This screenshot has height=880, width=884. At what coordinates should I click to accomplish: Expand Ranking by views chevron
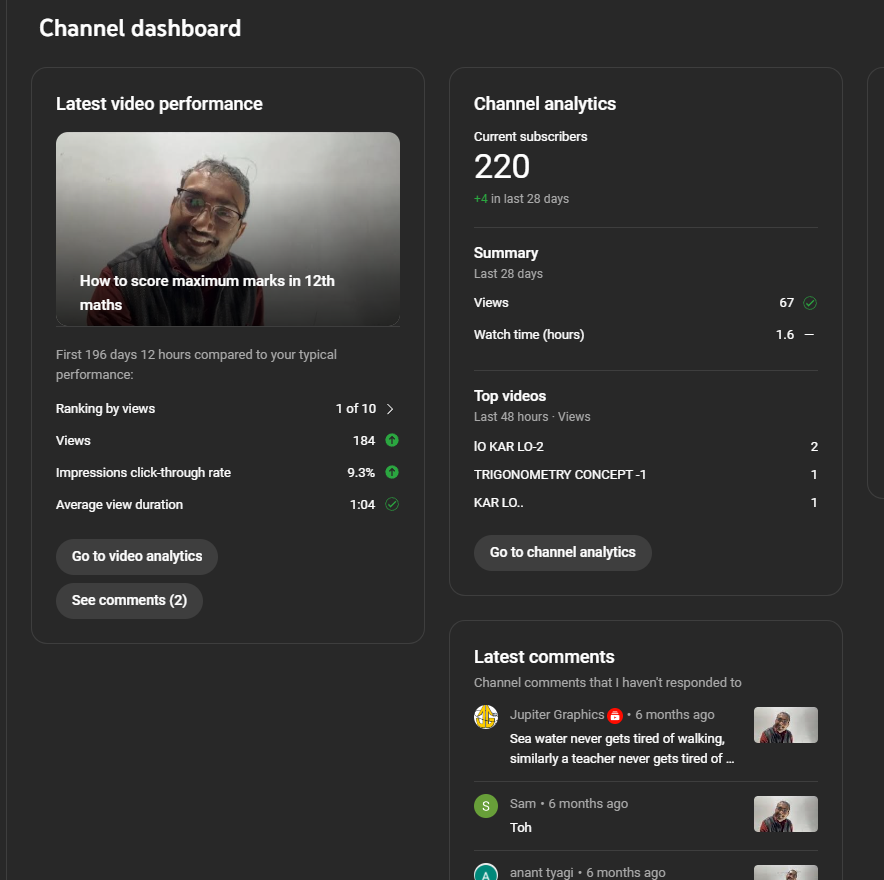tap(390, 408)
